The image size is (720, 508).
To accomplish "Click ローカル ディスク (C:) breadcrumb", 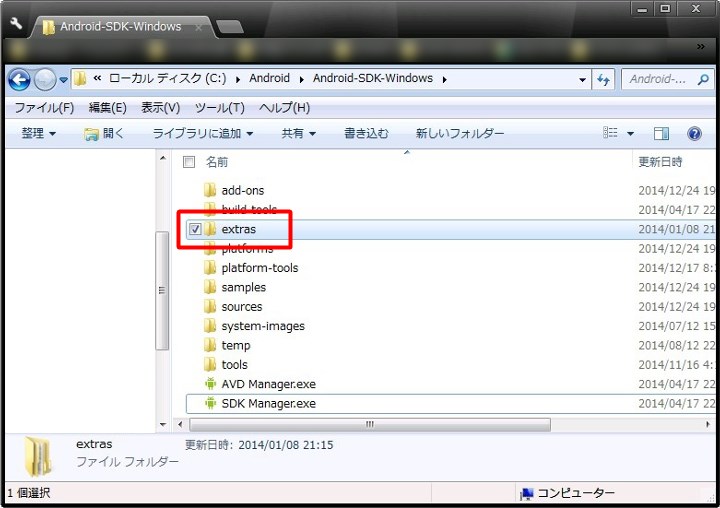I will pyautogui.click(x=168, y=79).
